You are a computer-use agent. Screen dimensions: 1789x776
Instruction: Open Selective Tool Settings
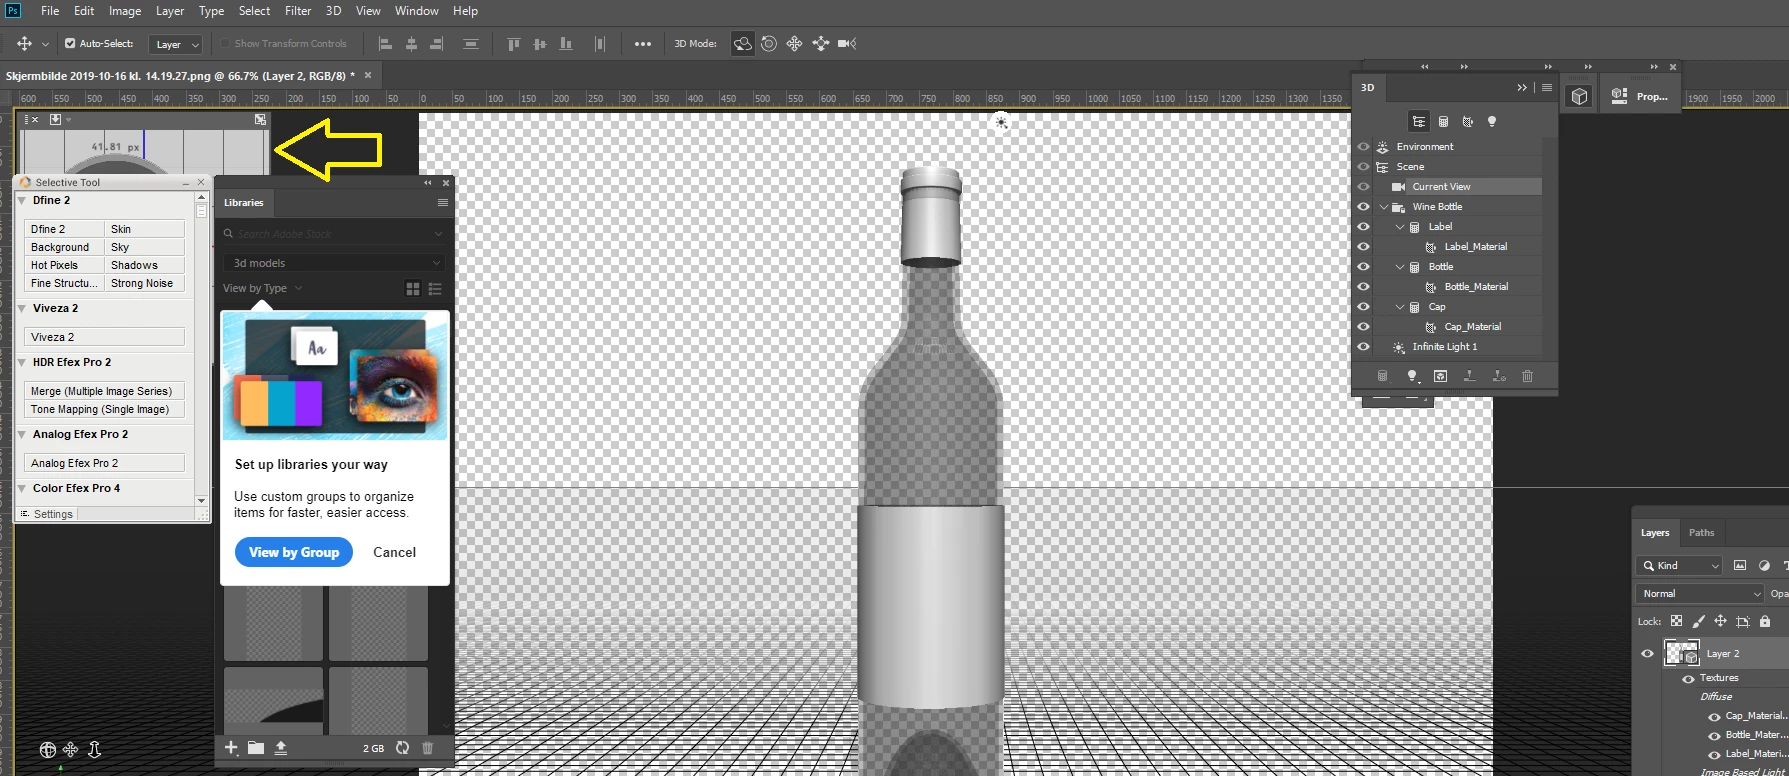point(46,514)
